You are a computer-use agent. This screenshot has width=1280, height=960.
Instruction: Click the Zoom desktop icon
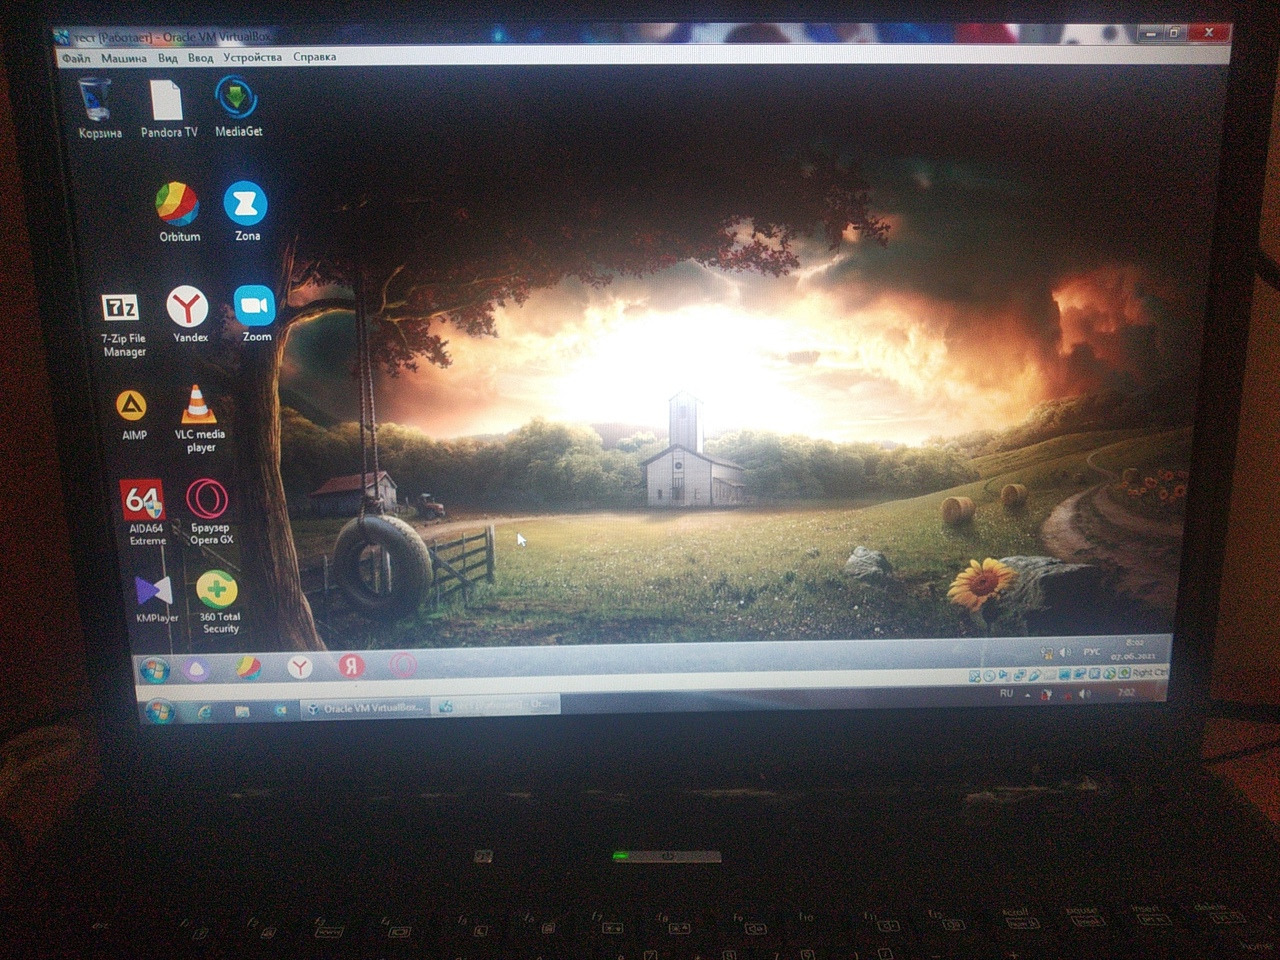click(256, 313)
